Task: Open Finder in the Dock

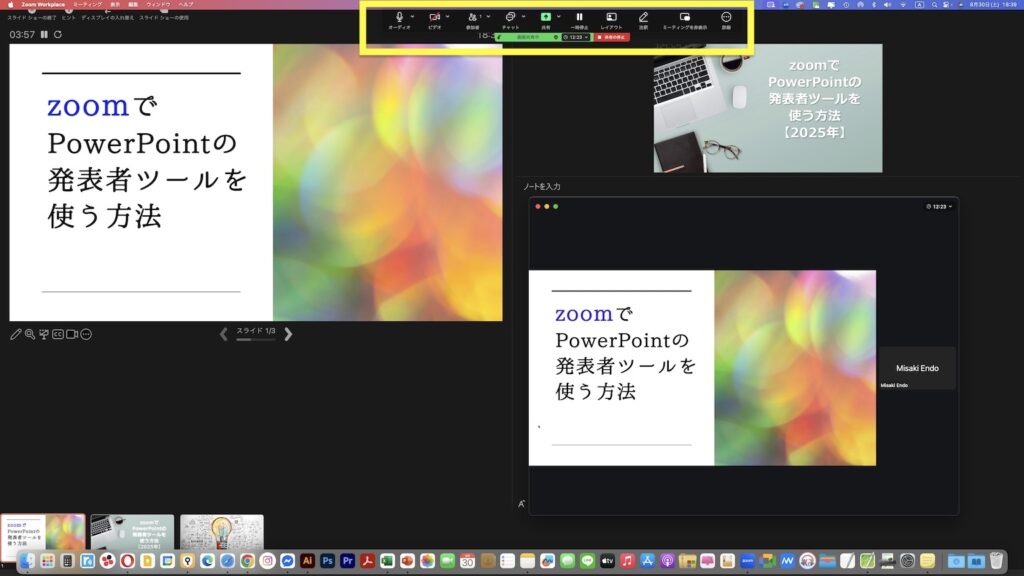Action: (x=27, y=560)
